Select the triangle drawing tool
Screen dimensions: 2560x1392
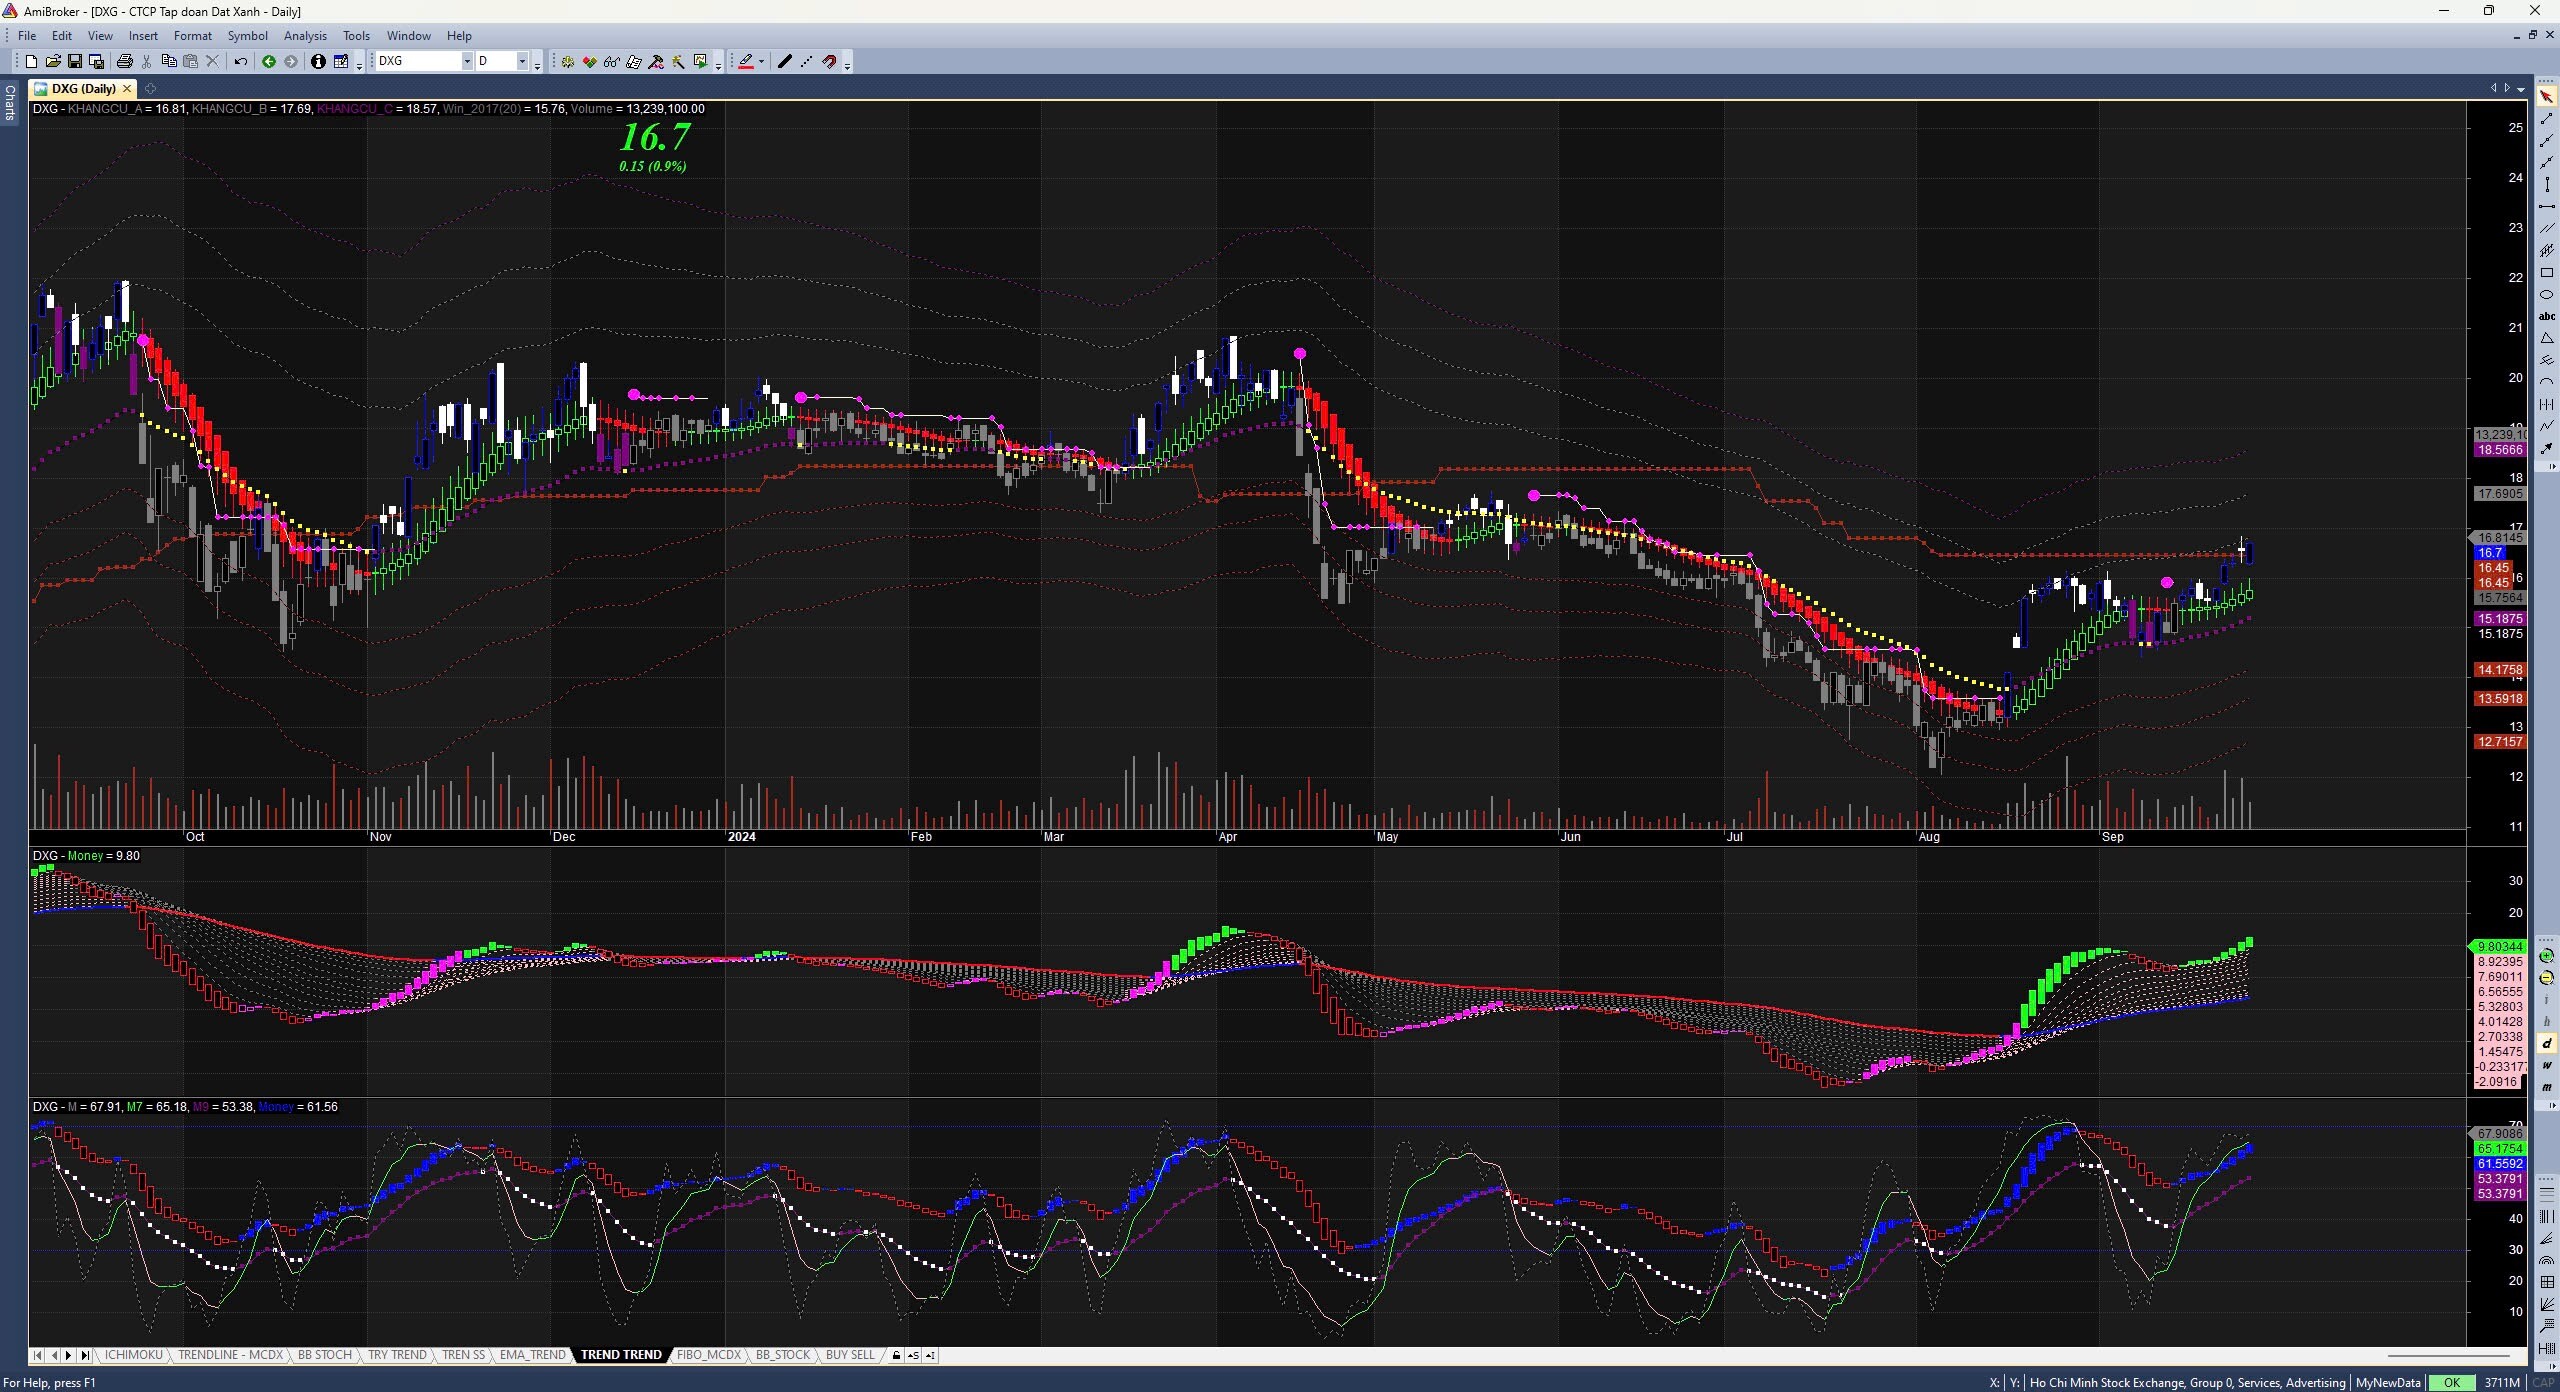tap(2547, 338)
